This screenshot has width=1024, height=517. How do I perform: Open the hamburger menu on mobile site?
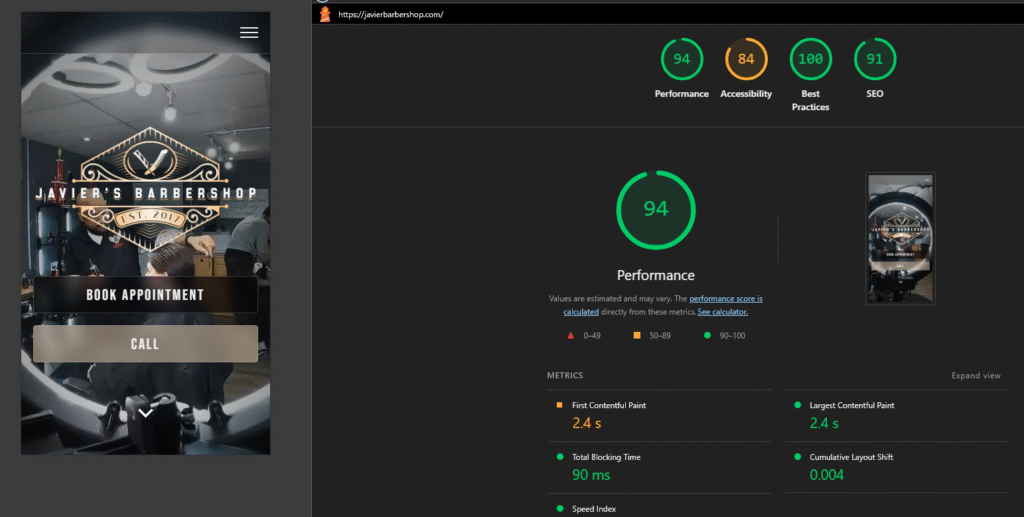click(x=249, y=33)
